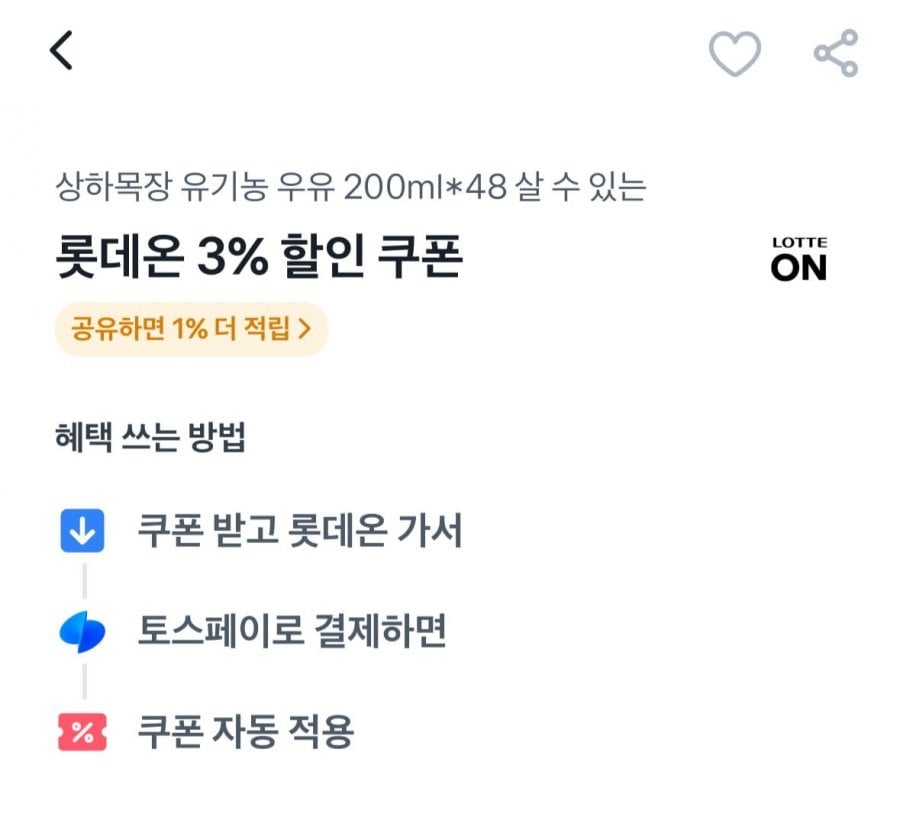This screenshot has height=823, width=900.
Task: Tap the chevron in the 적립 badge
Action: click(x=305, y=328)
